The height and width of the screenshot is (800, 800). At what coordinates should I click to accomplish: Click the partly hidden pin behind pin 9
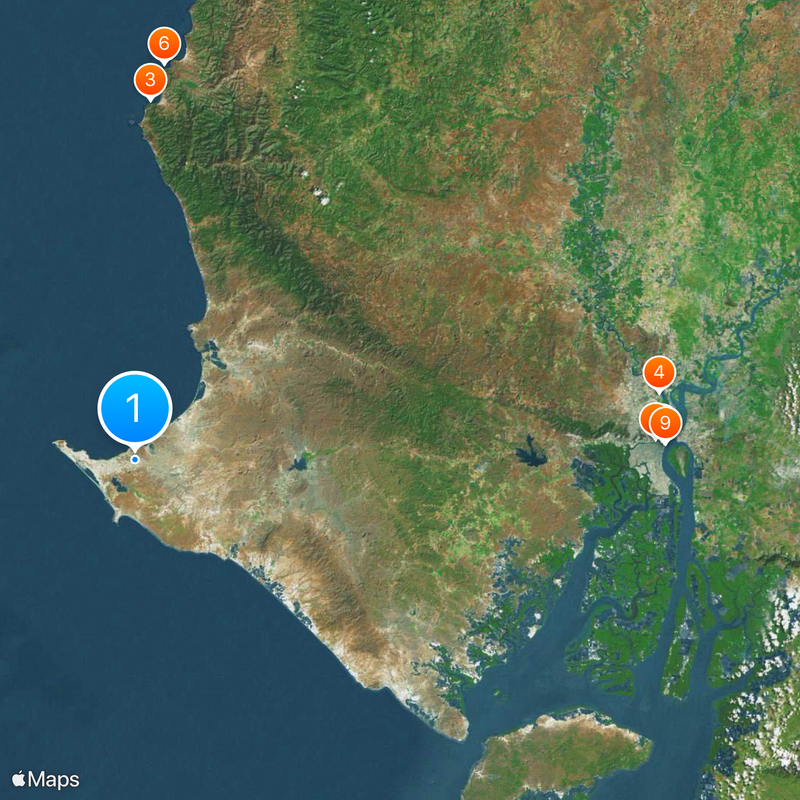click(x=644, y=420)
